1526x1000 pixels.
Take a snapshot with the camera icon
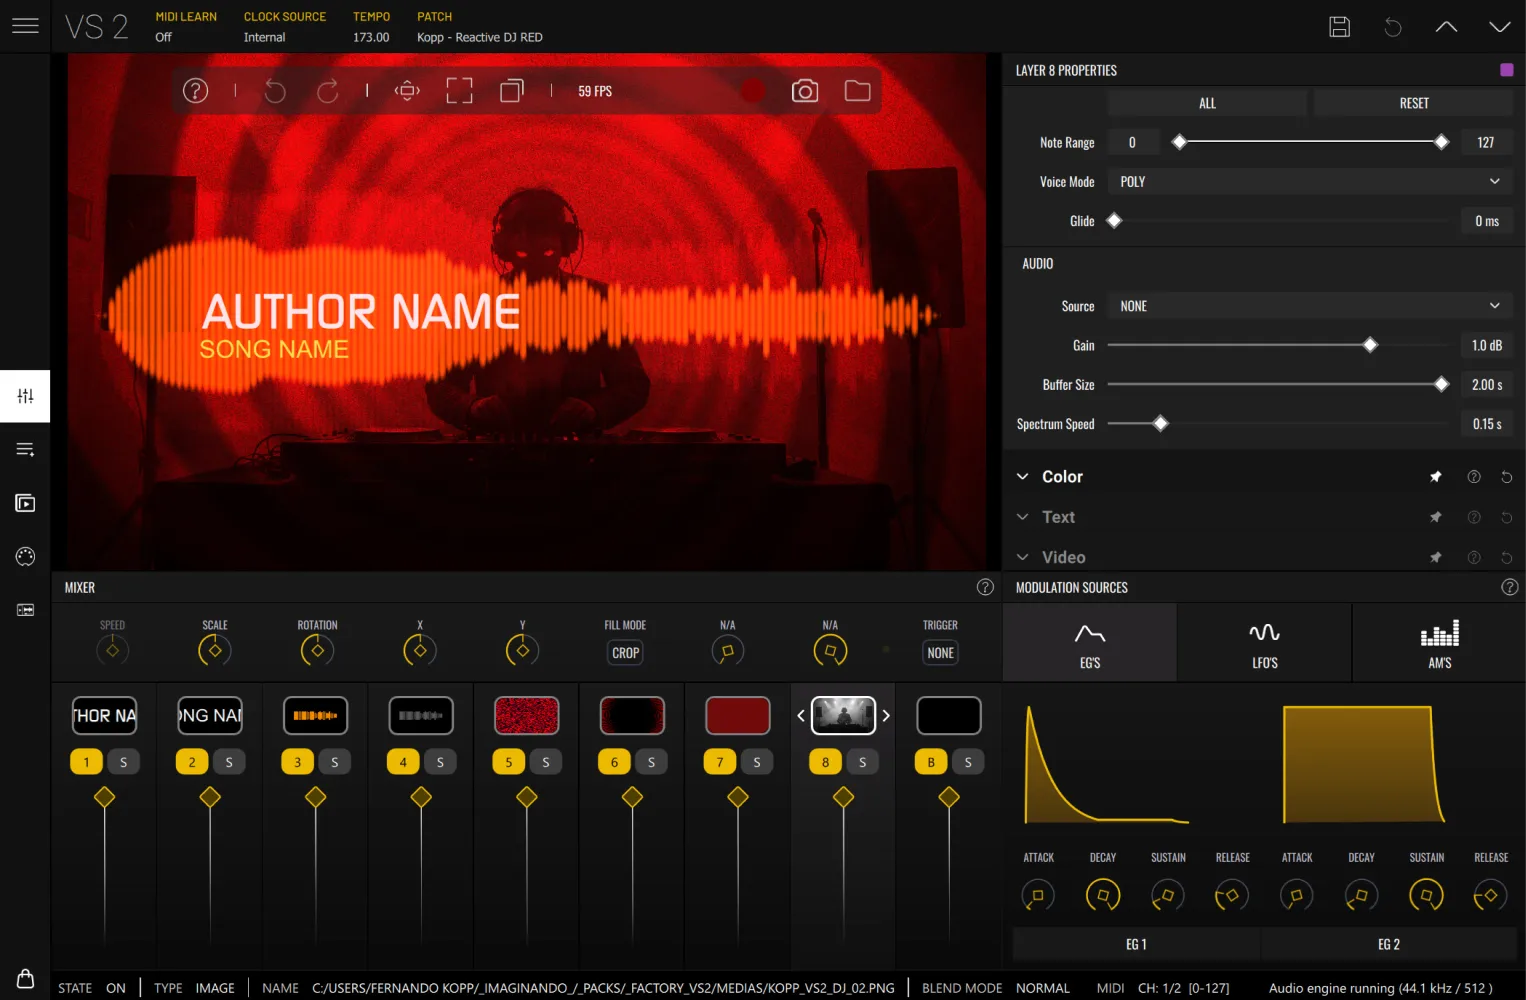(x=805, y=90)
